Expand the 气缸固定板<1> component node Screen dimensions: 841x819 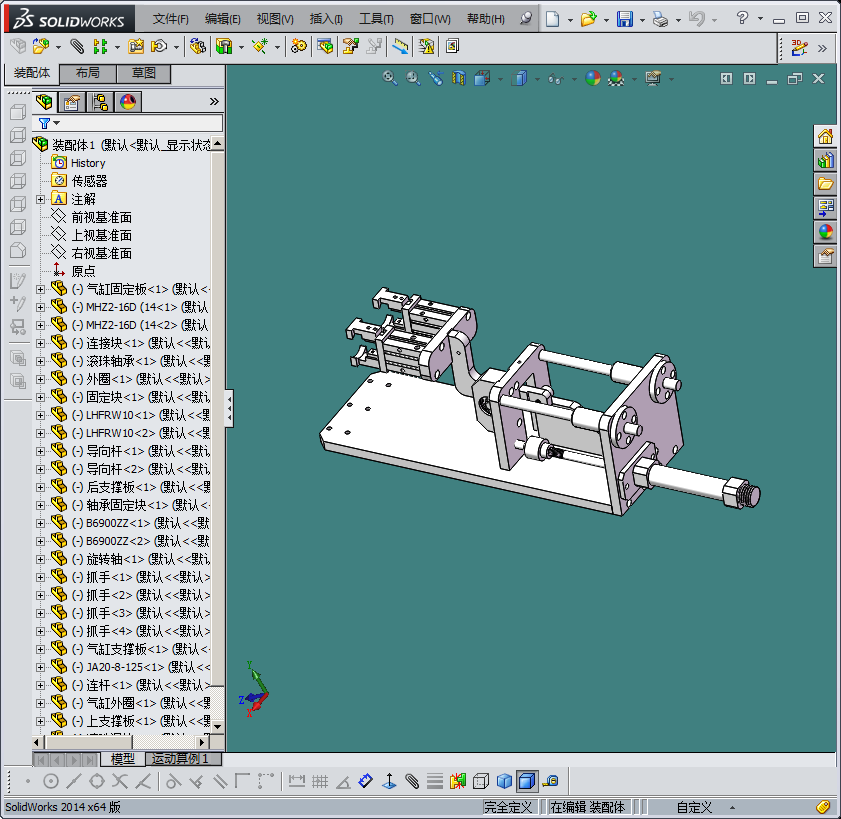point(41,289)
